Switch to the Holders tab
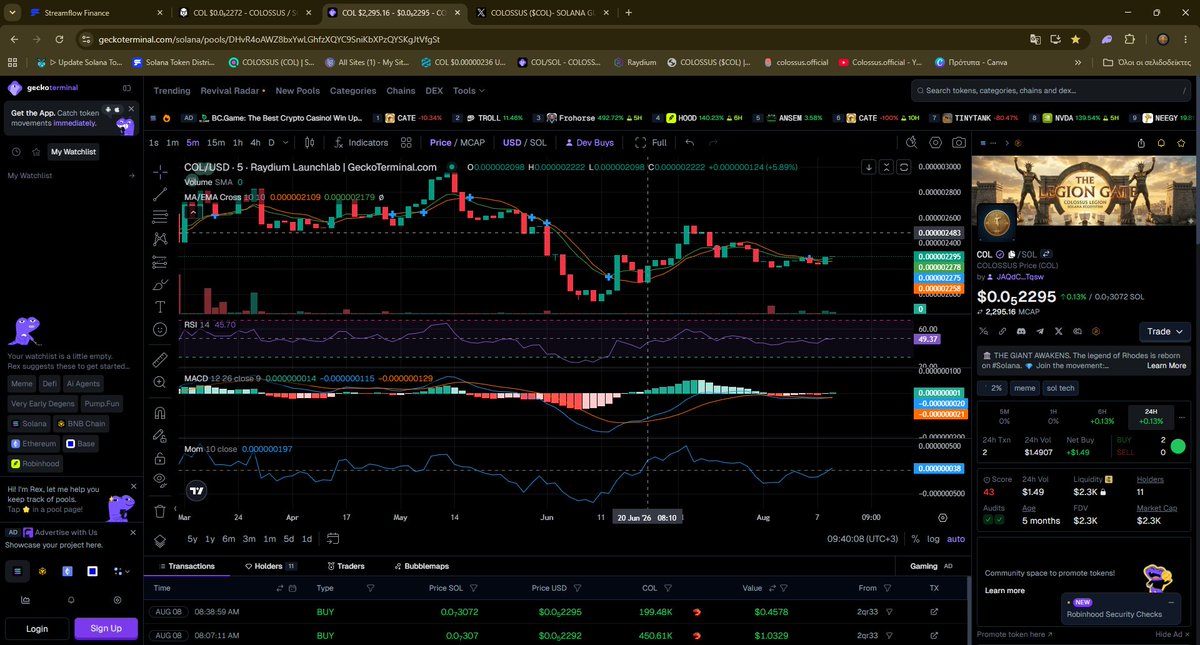Screen dimensions: 1200x645 270,566
